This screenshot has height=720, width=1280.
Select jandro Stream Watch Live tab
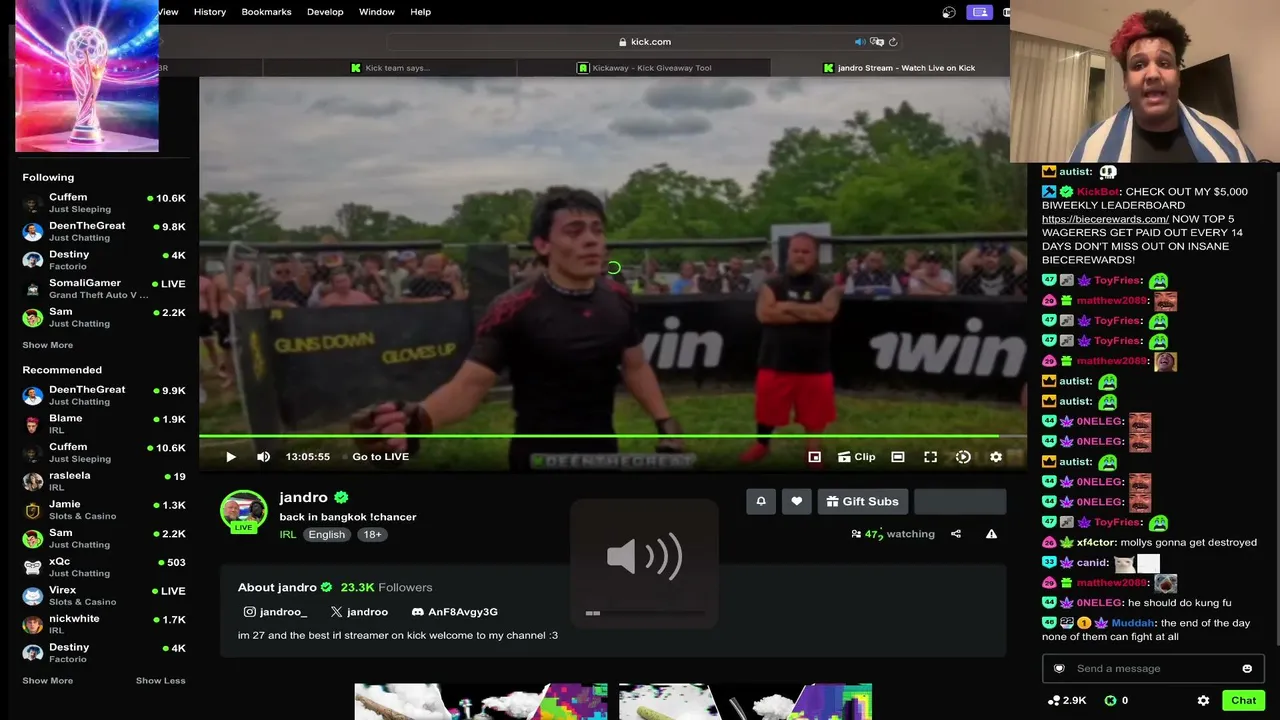(x=898, y=68)
